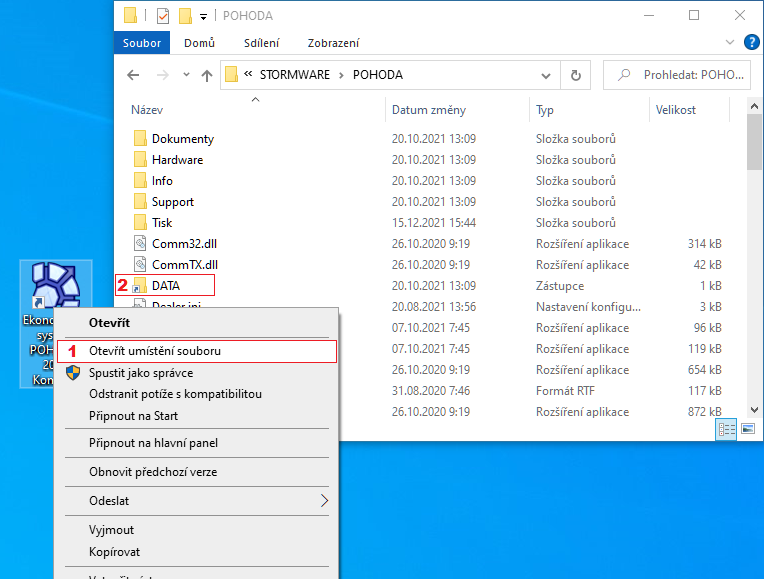
Task: Open the POHODA desktop shortcut icon
Action: point(56,285)
